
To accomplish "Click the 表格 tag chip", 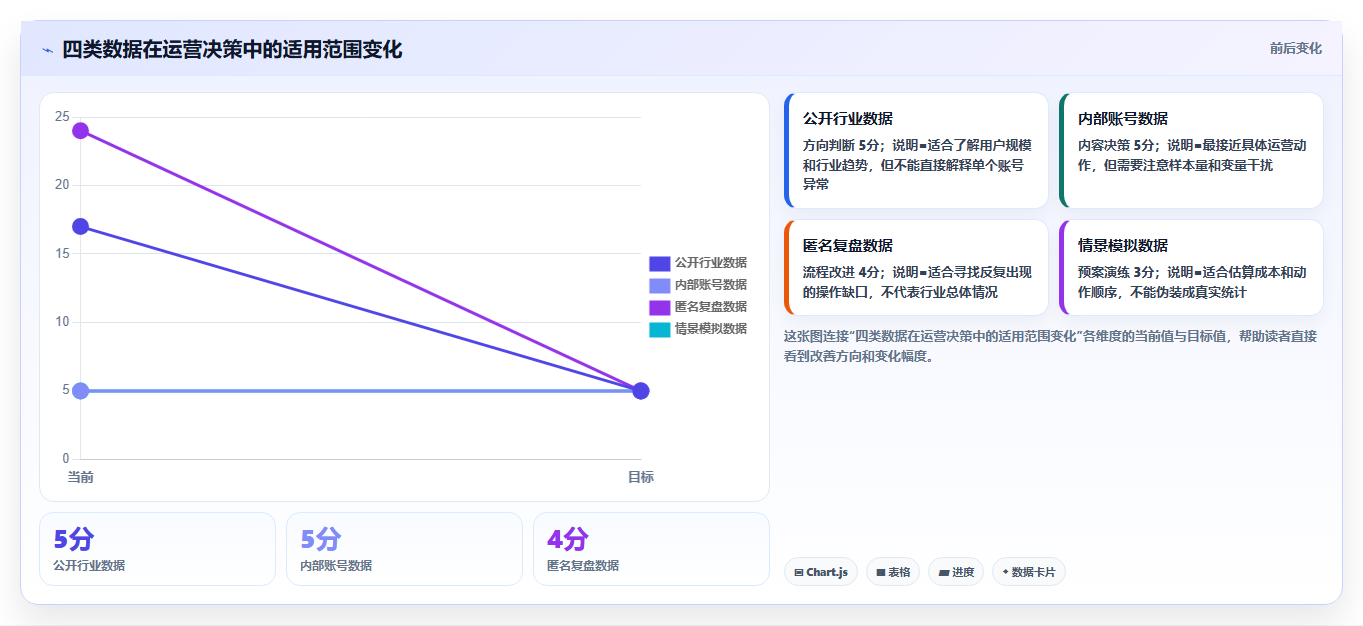I will [x=893, y=572].
